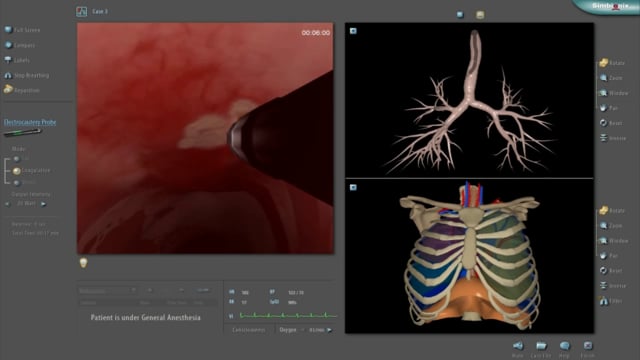Click the 20 Watt output intensity value
This screenshot has width=640, height=360.
coord(26,203)
